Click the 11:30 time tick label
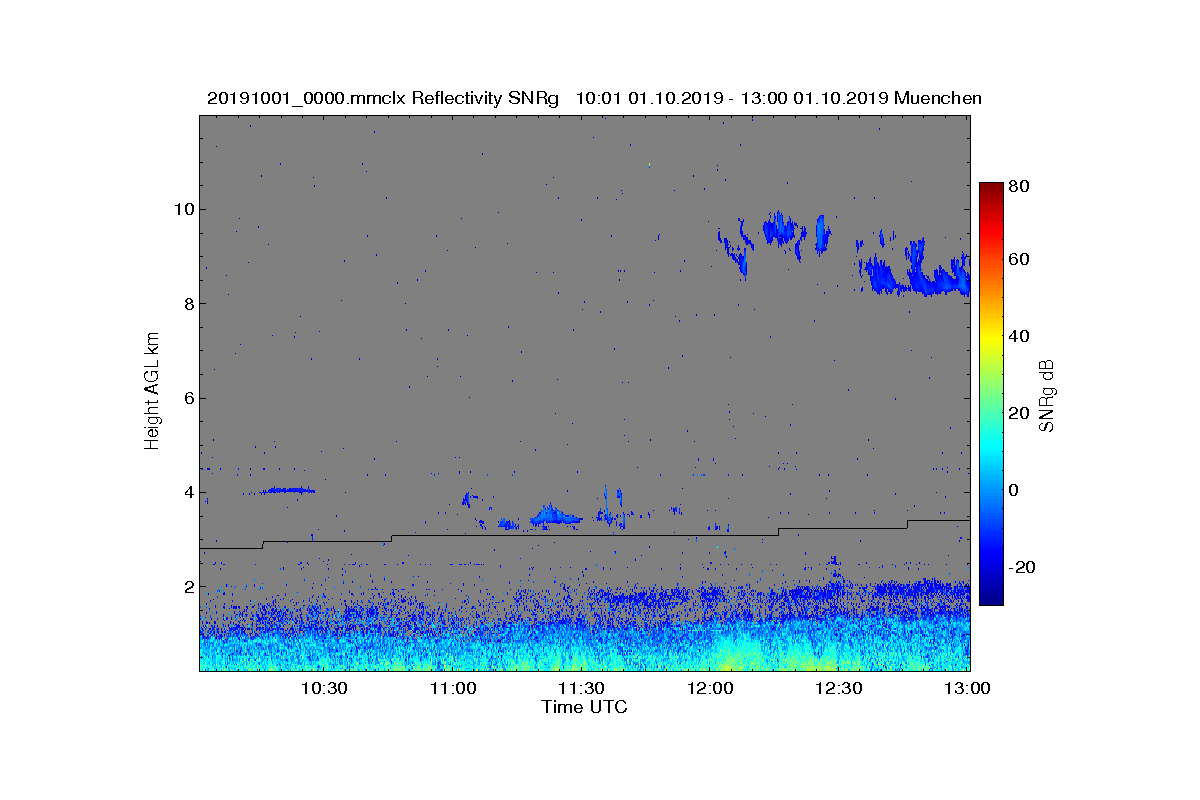 click(581, 689)
